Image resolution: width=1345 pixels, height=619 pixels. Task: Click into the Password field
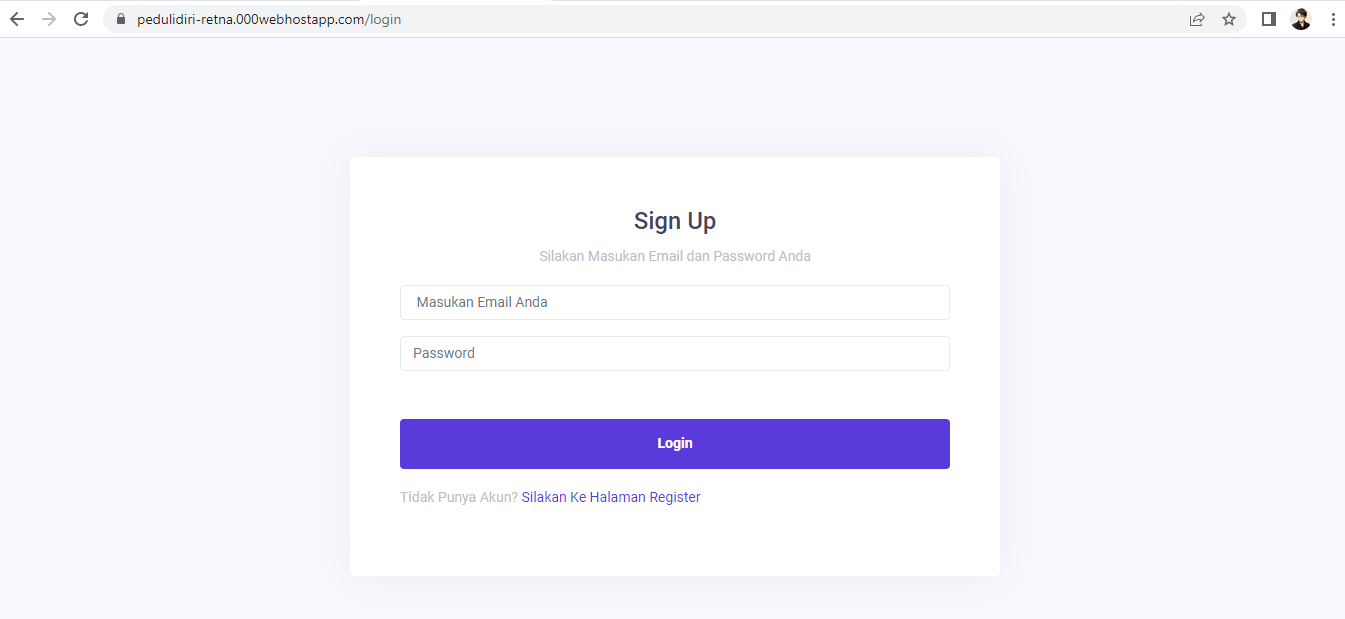pyautogui.click(x=674, y=353)
